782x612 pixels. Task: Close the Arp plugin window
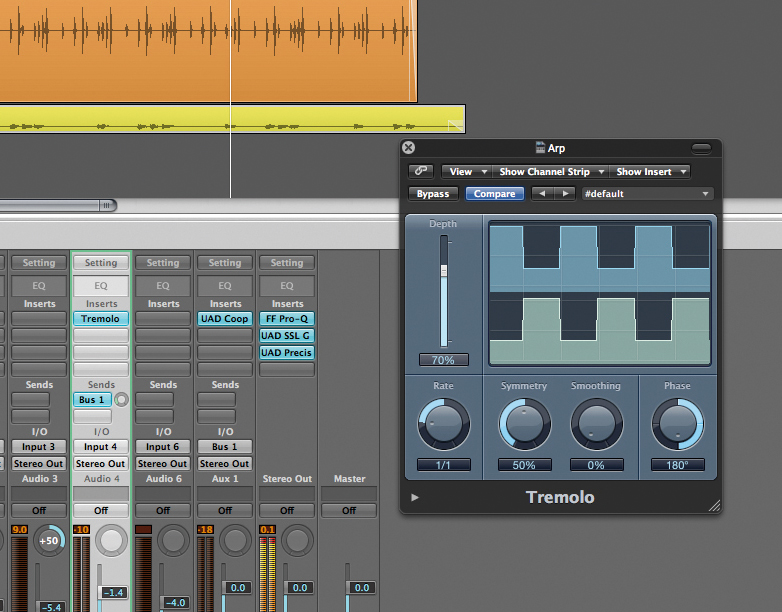pos(408,148)
